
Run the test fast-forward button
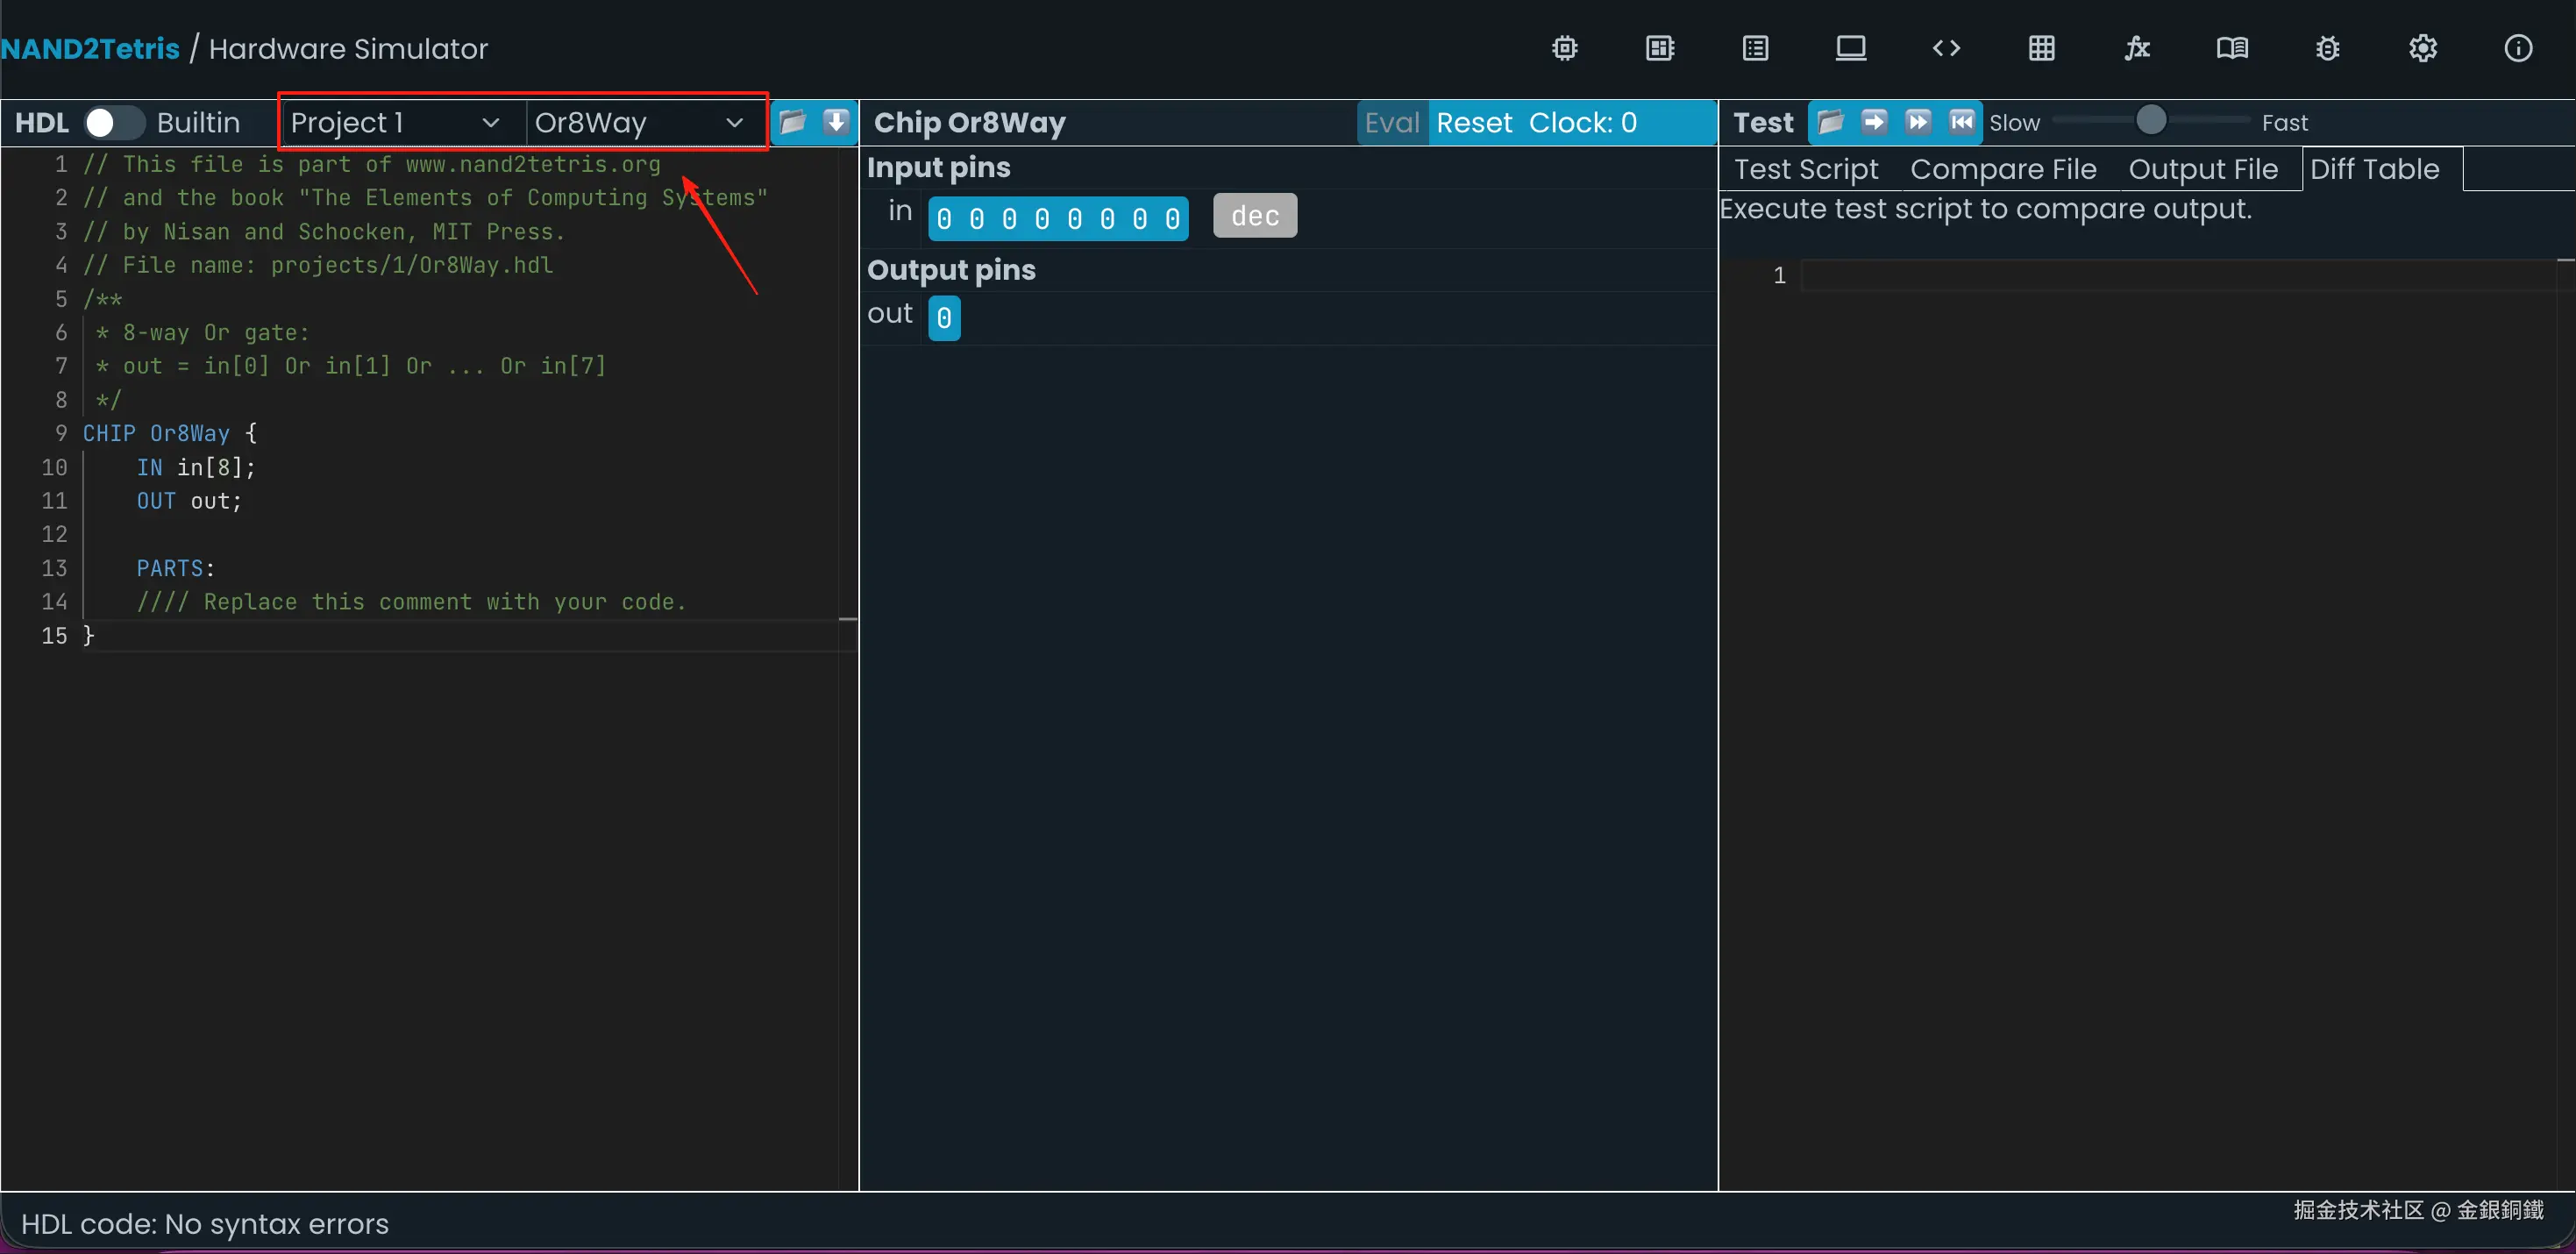point(1917,122)
